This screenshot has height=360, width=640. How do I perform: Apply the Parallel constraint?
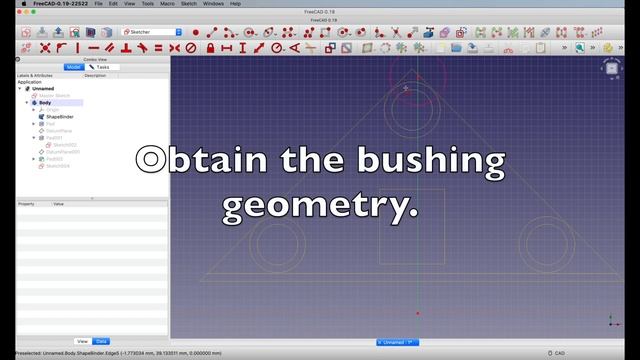(109, 48)
